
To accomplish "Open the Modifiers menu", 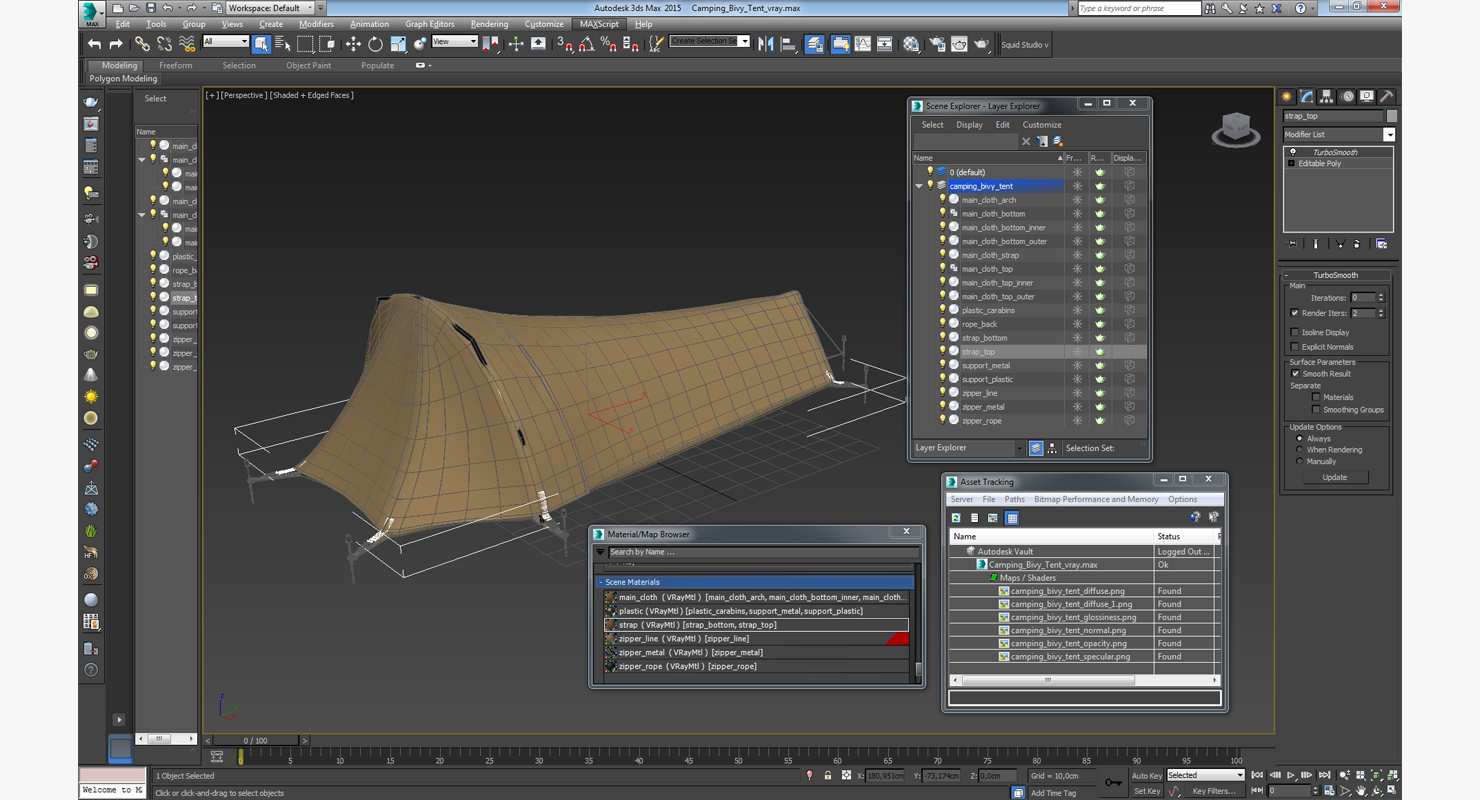I will 316,24.
